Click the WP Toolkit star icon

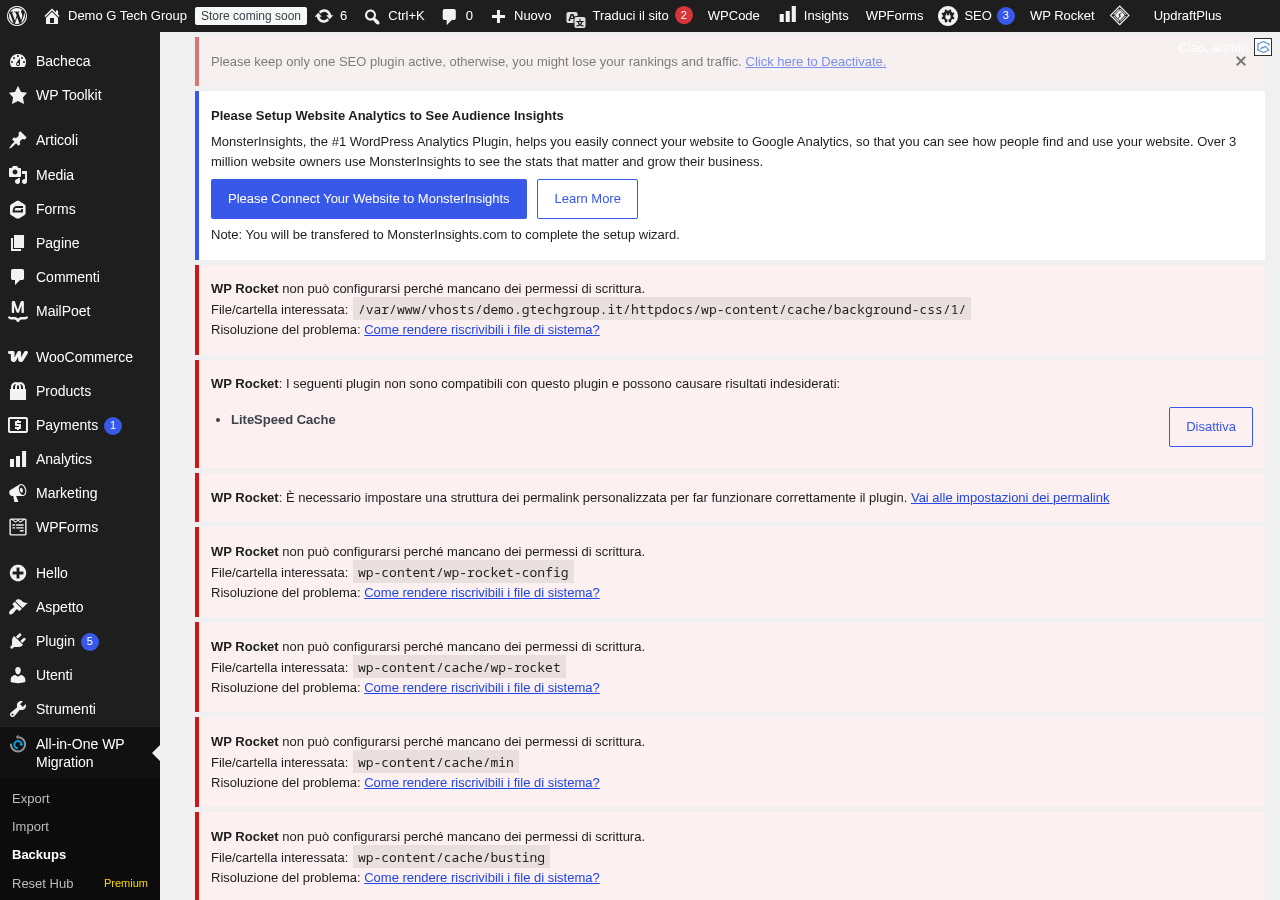(x=18, y=95)
